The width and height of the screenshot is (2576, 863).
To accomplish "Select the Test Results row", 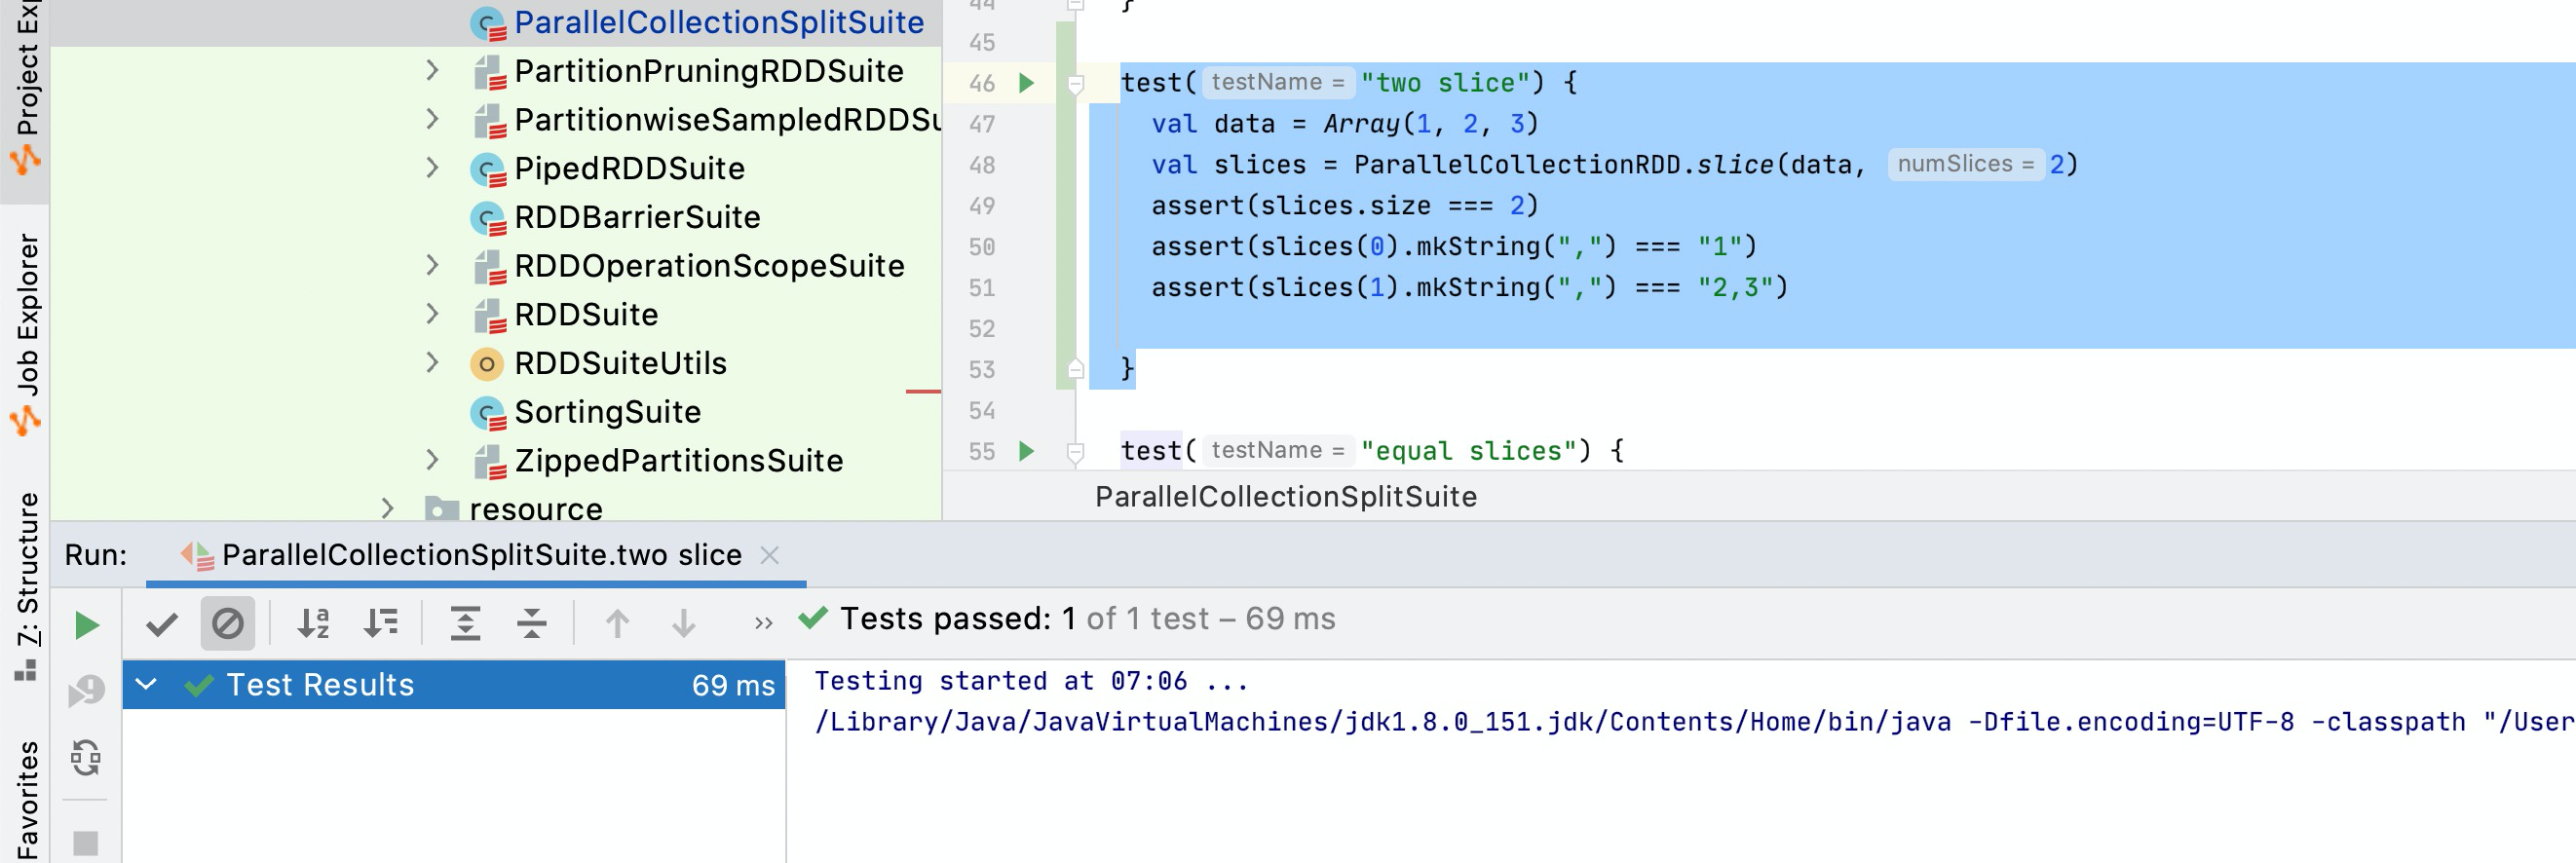I will (454, 685).
